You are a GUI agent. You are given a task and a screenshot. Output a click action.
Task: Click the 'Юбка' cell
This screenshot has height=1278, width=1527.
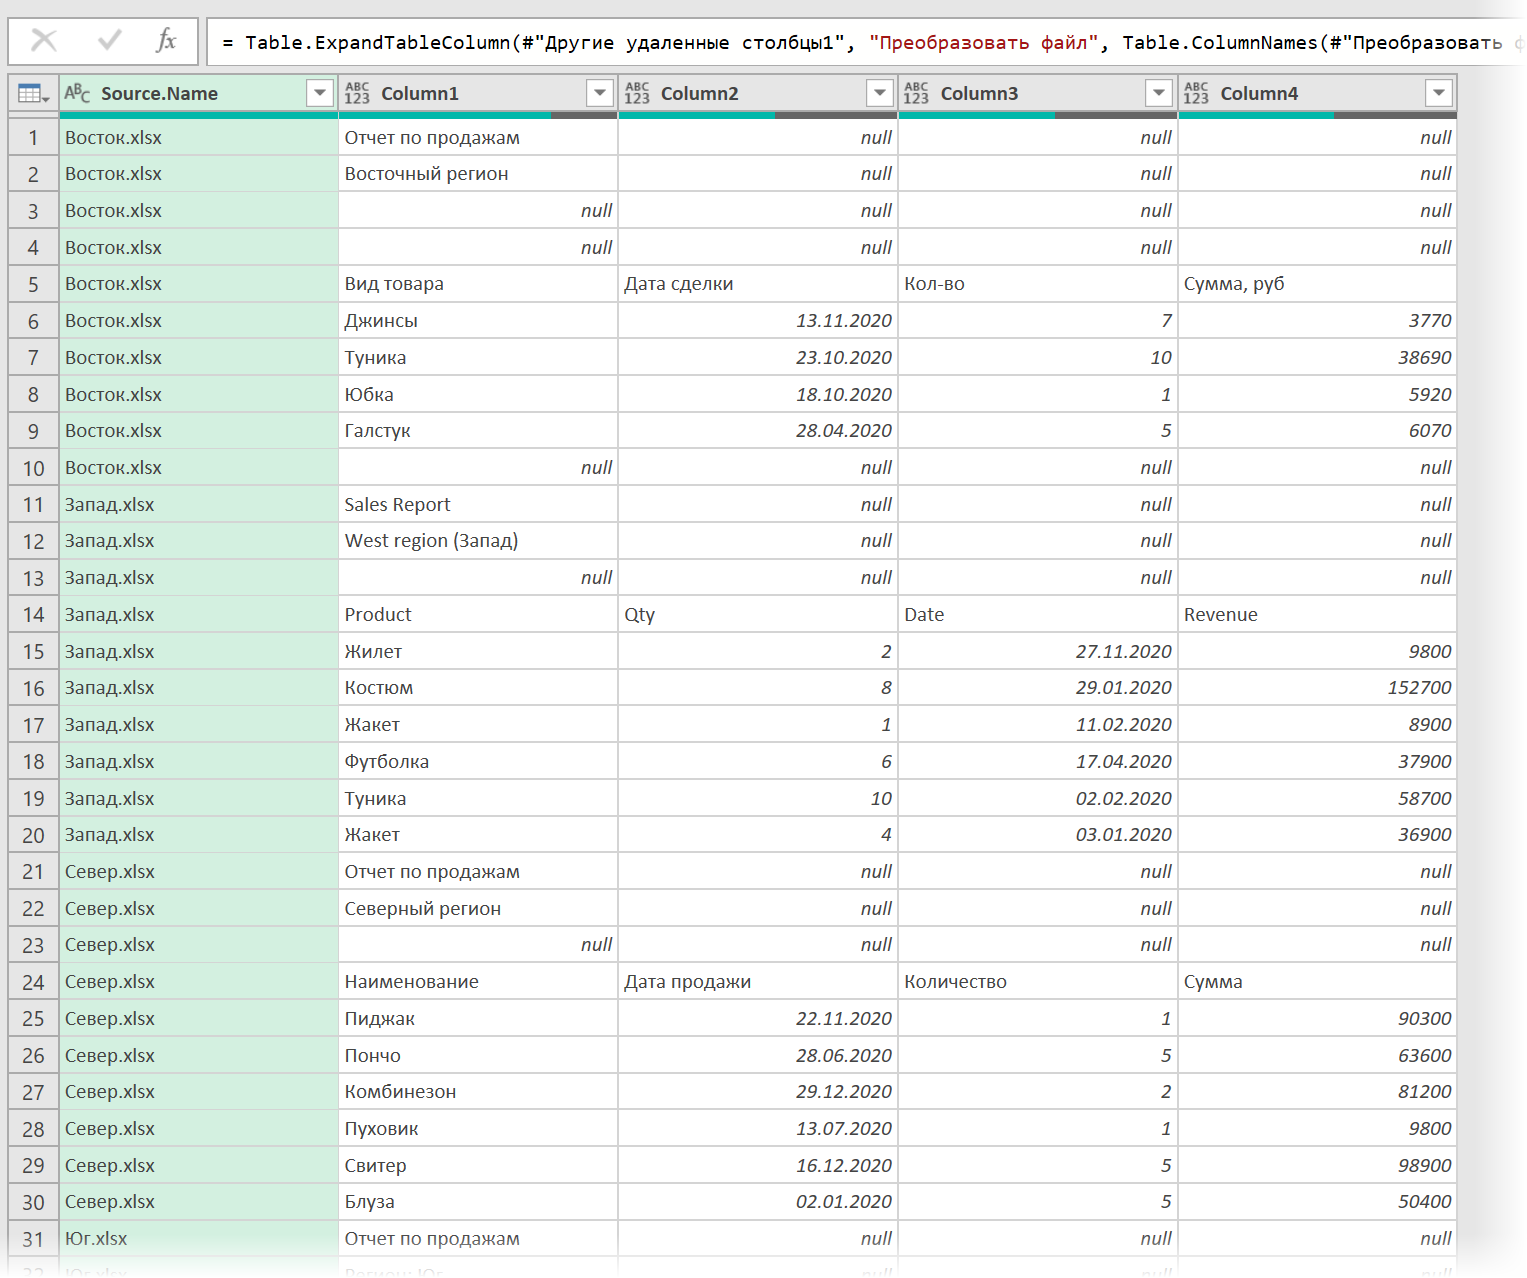(478, 394)
